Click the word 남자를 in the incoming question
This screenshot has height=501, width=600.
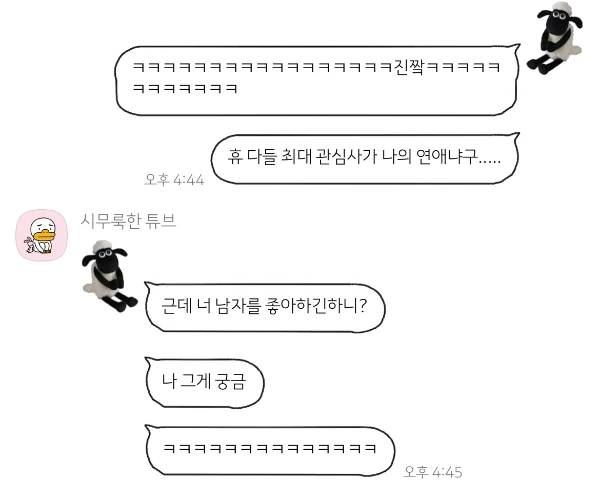click(238, 306)
